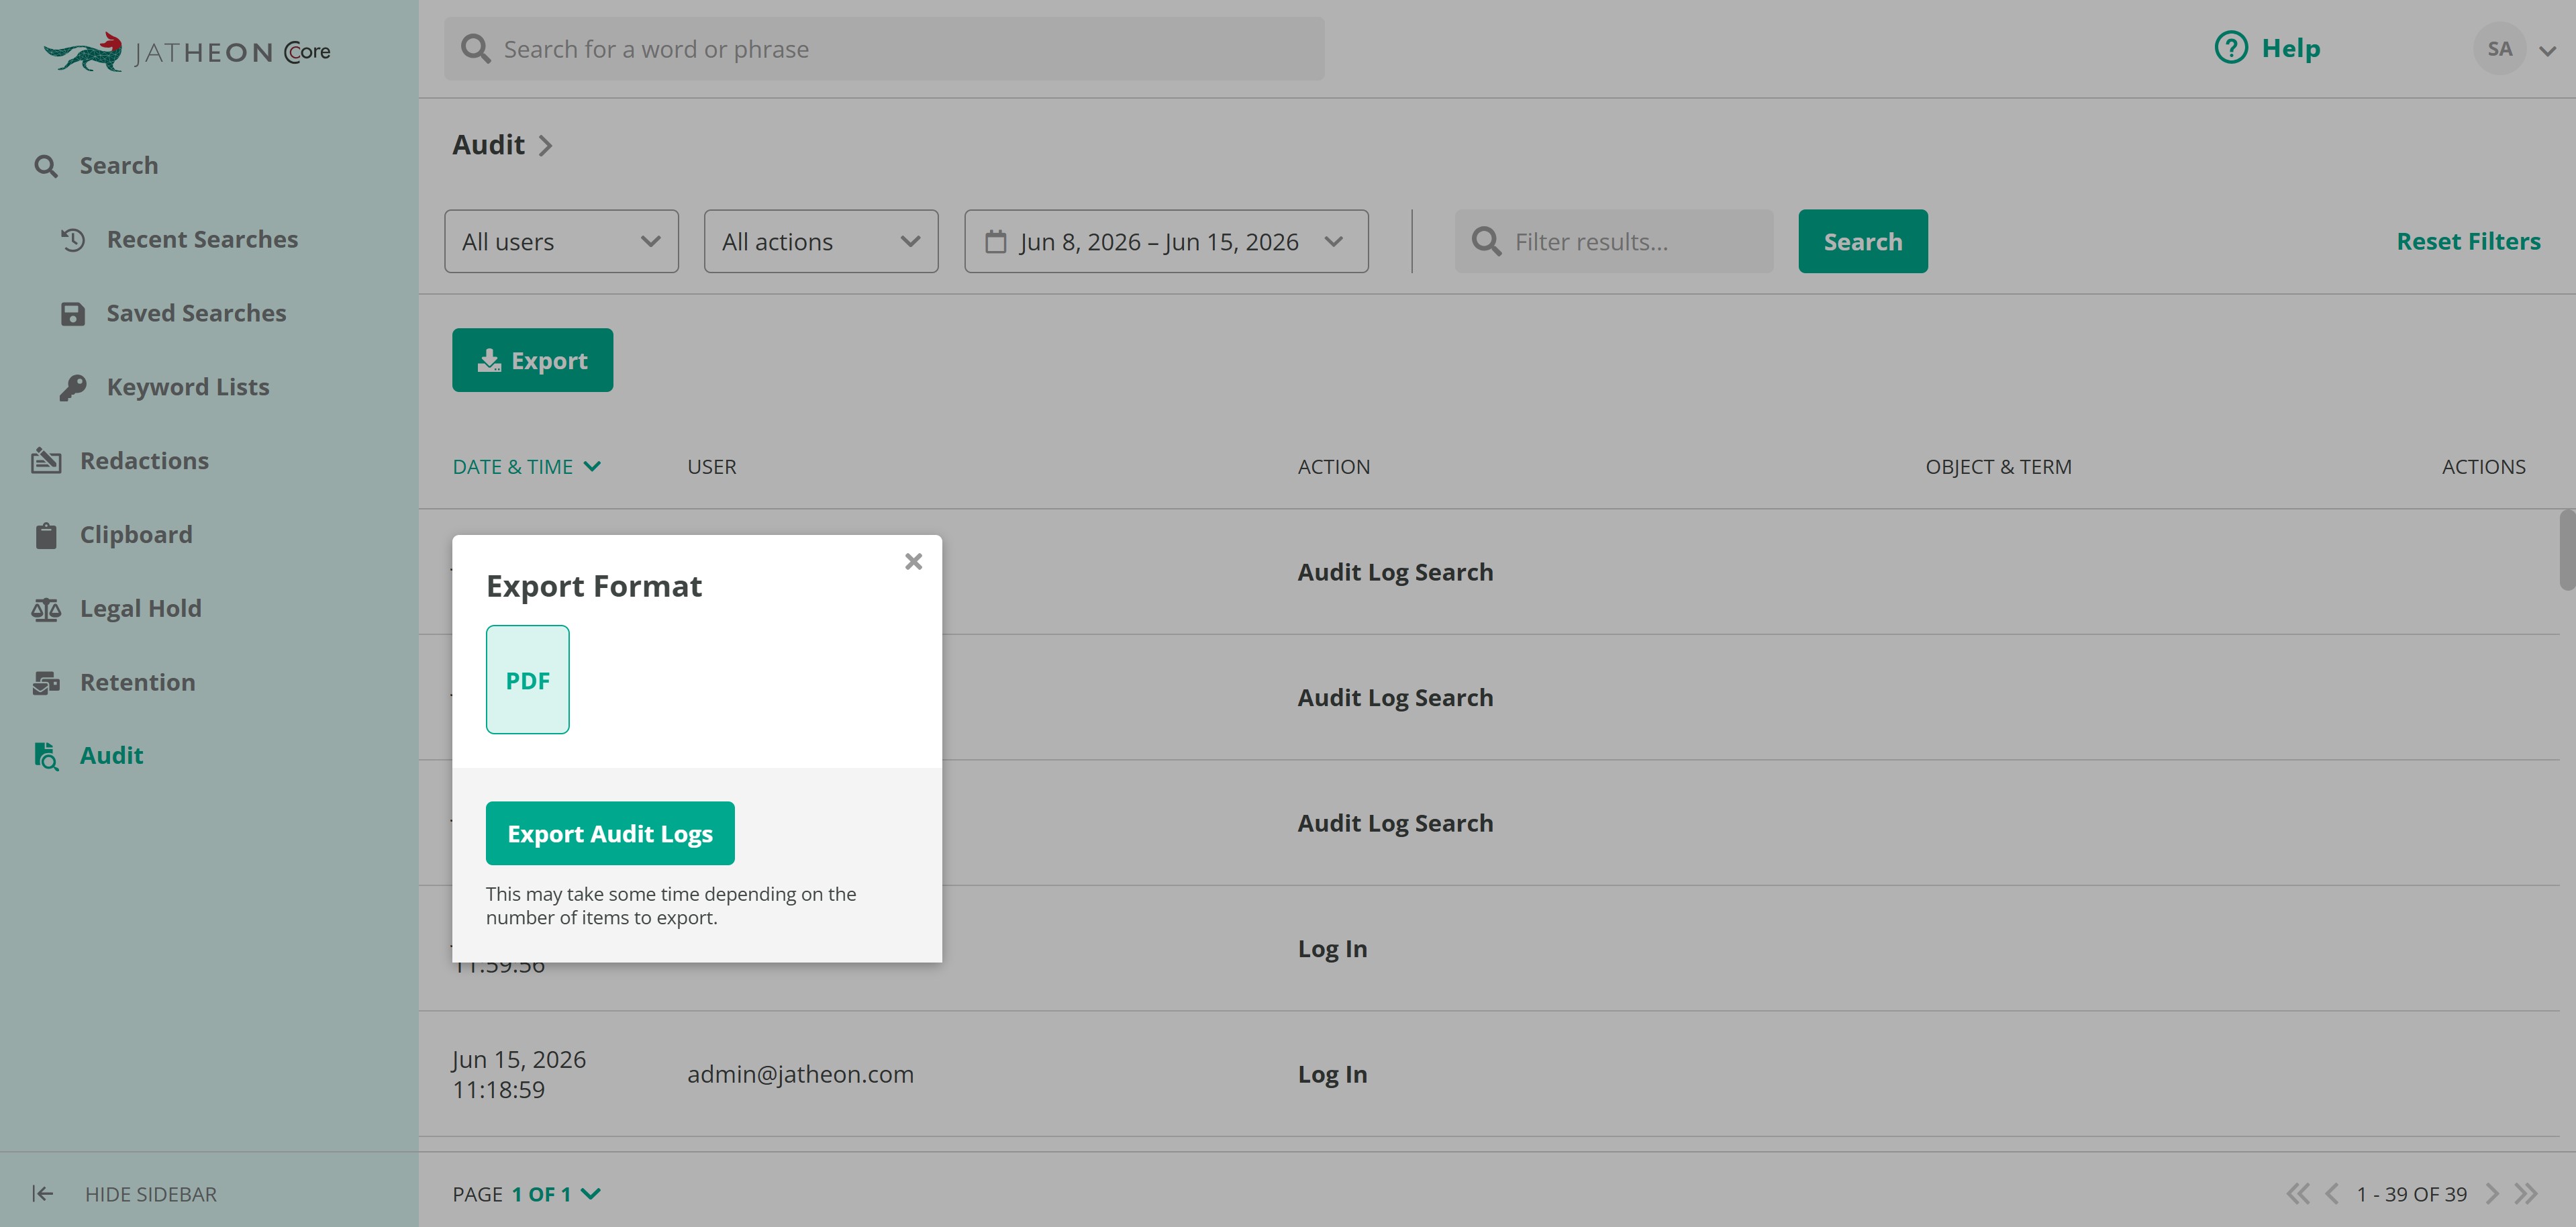Select the PDF export format
2576x1227 pixels.
click(x=527, y=680)
